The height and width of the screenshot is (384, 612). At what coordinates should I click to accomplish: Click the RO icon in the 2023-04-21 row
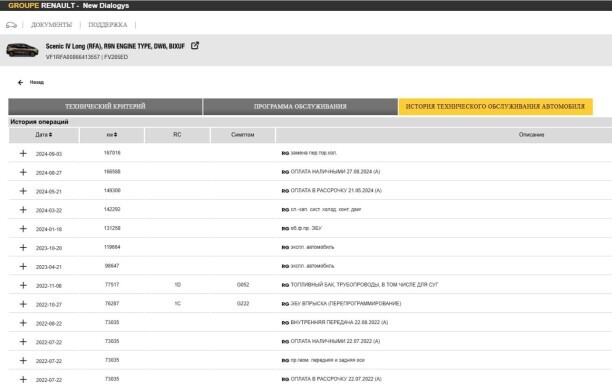point(285,266)
